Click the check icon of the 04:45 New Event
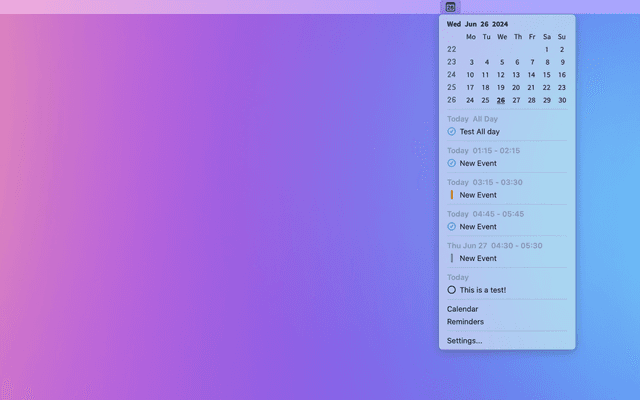This screenshot has height=400, width=640. pos(451,226)
